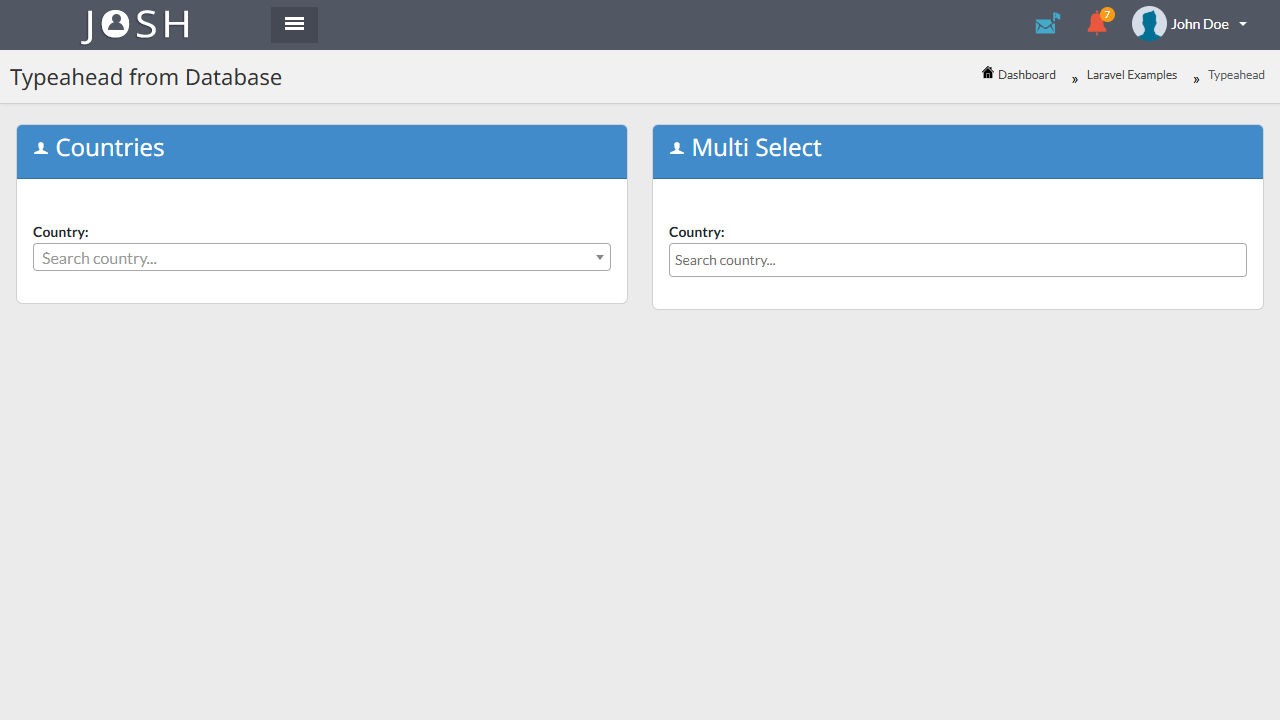Click the notification bell icon
Screen dimensions: 1280x720
[1096, 24]
